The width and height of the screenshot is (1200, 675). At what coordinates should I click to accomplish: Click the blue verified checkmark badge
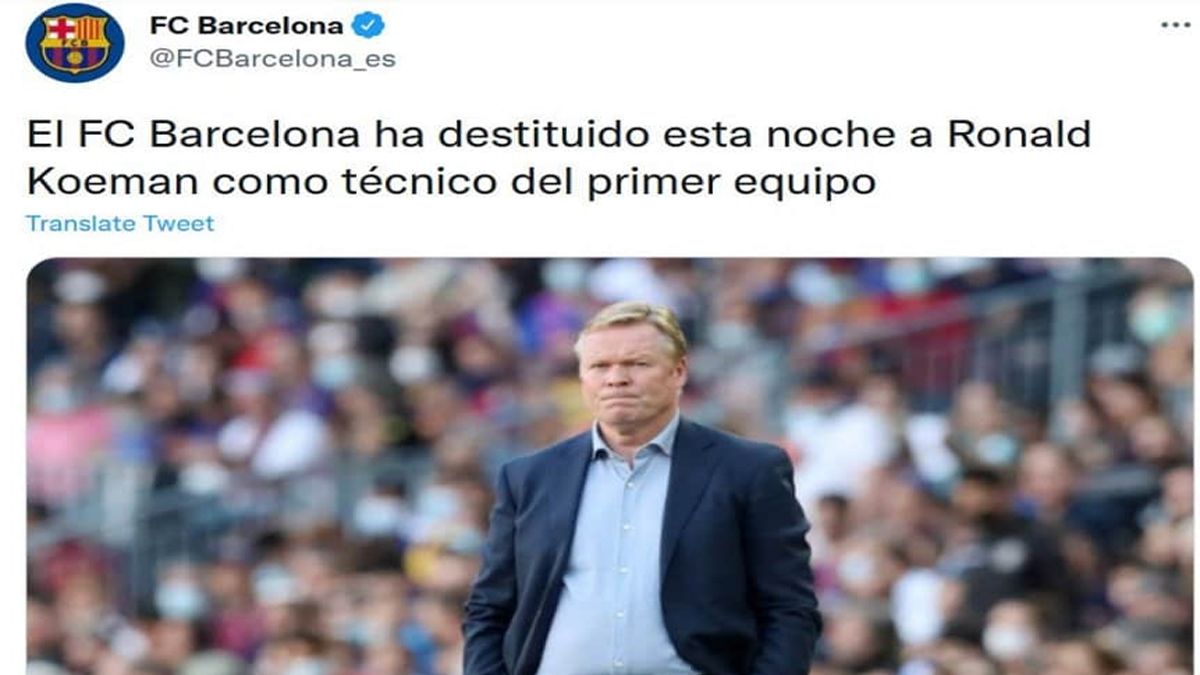pos(369,25)
